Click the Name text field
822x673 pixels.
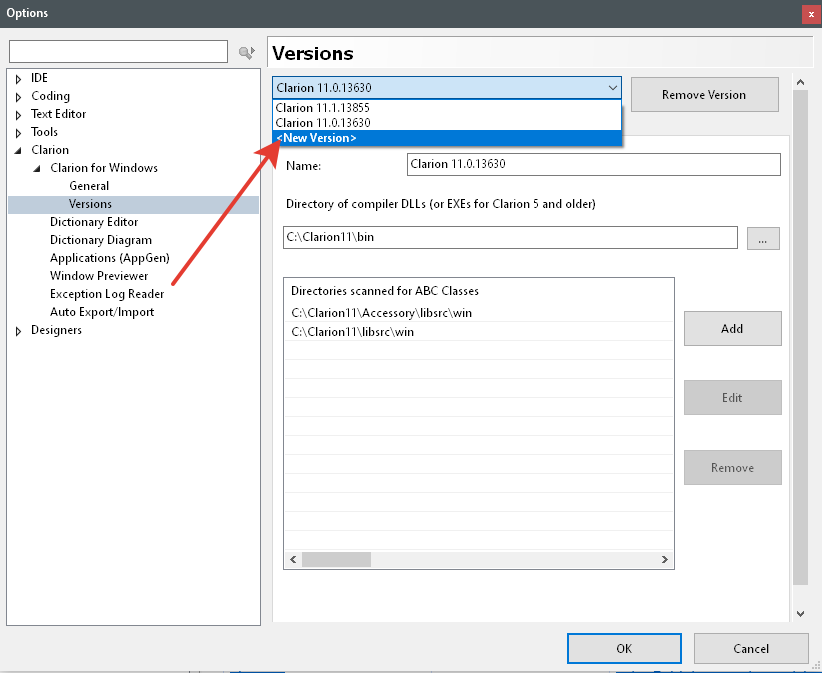593,165
